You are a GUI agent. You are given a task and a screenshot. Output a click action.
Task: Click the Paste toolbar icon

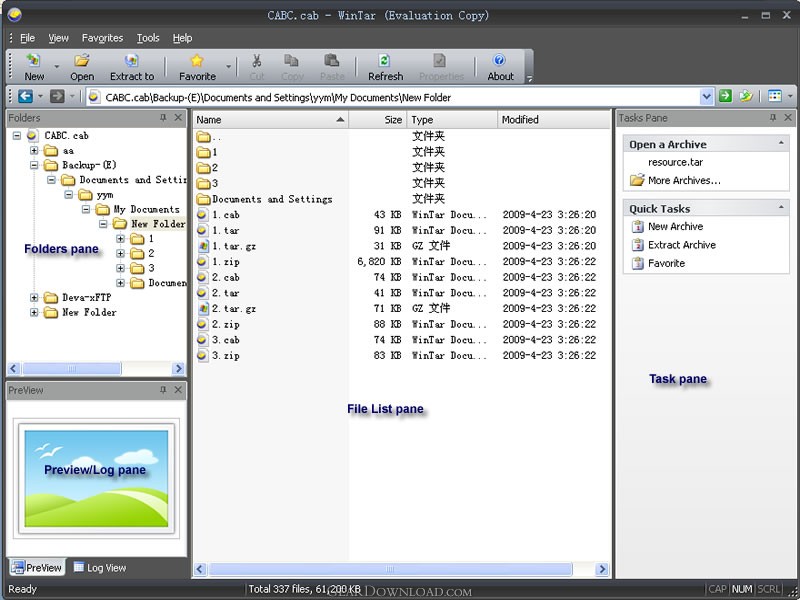point(332,61)
